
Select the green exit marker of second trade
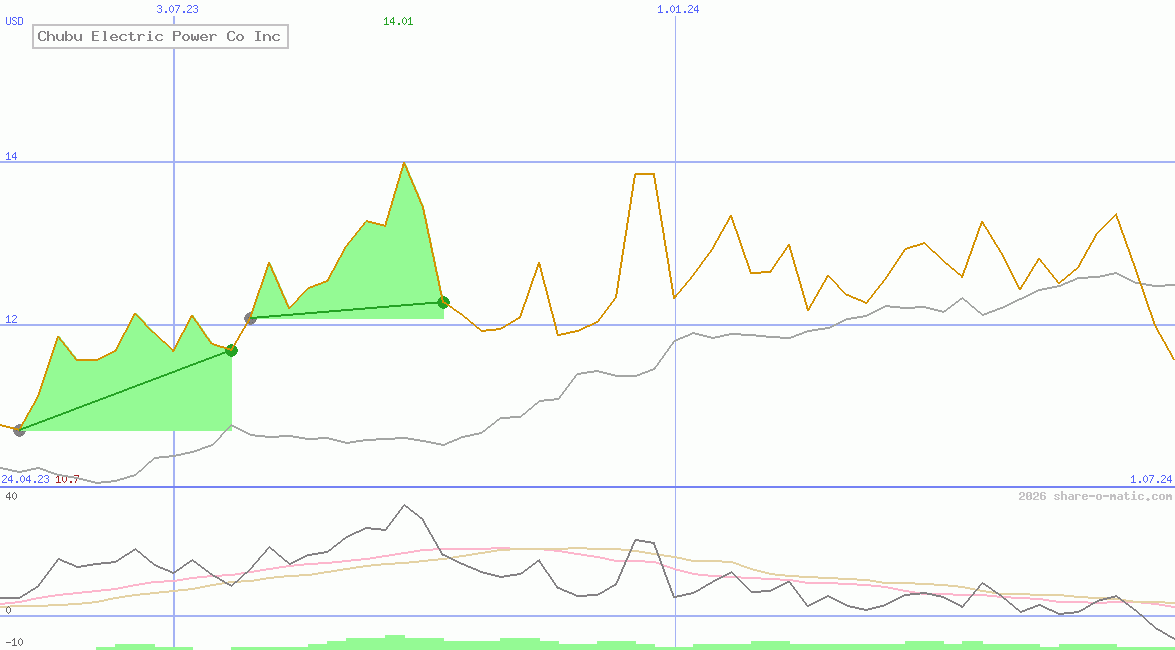[443, 302]
